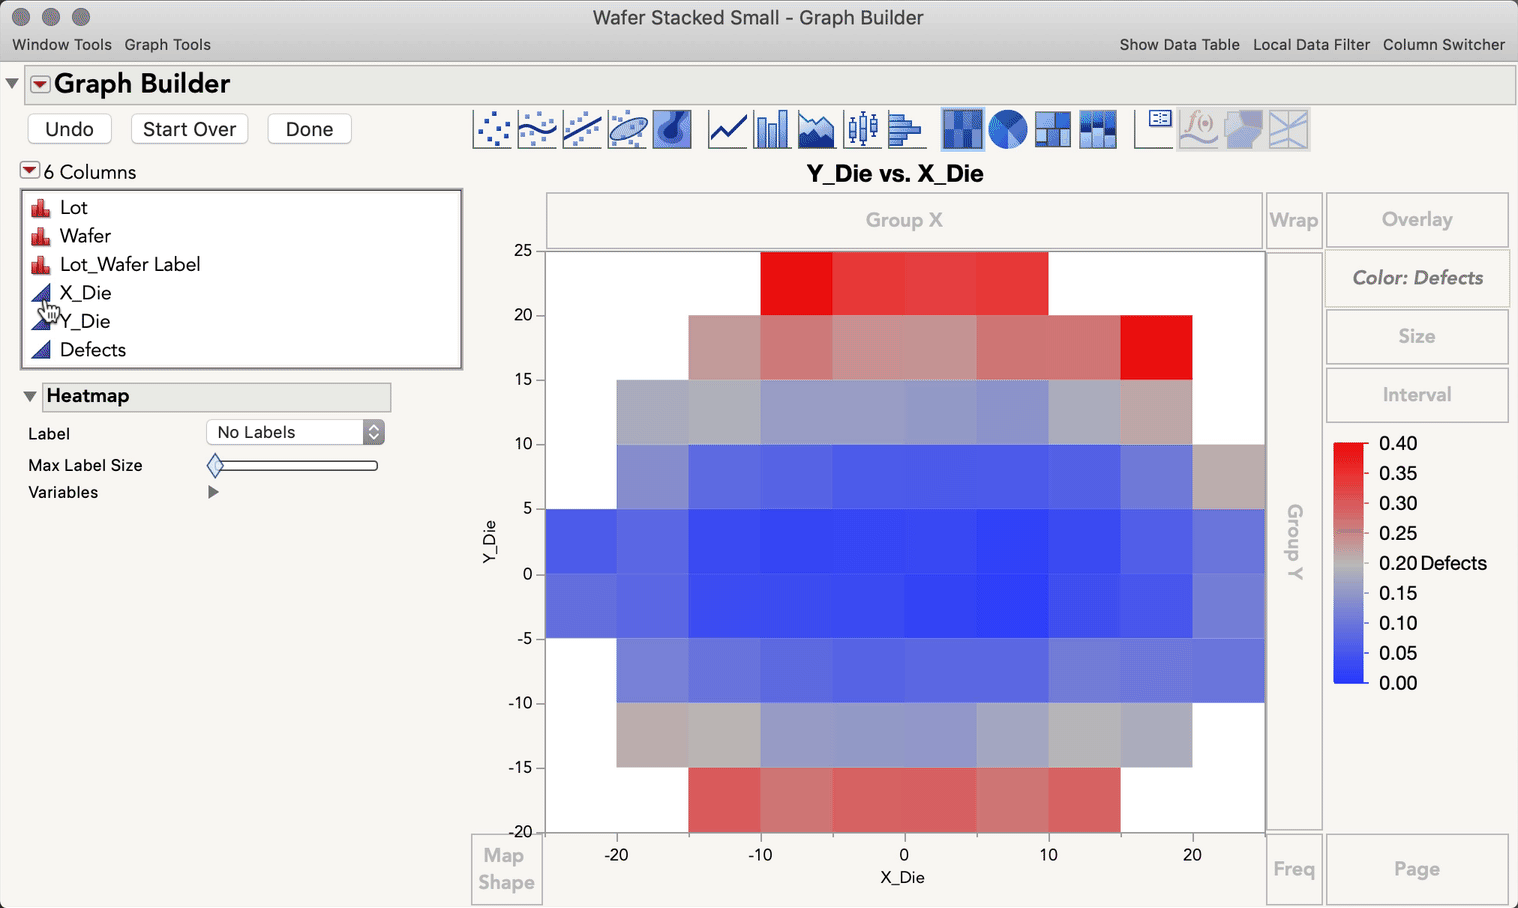Open the Graph Tools menu
1518x908 pixels.
(167, 45)
